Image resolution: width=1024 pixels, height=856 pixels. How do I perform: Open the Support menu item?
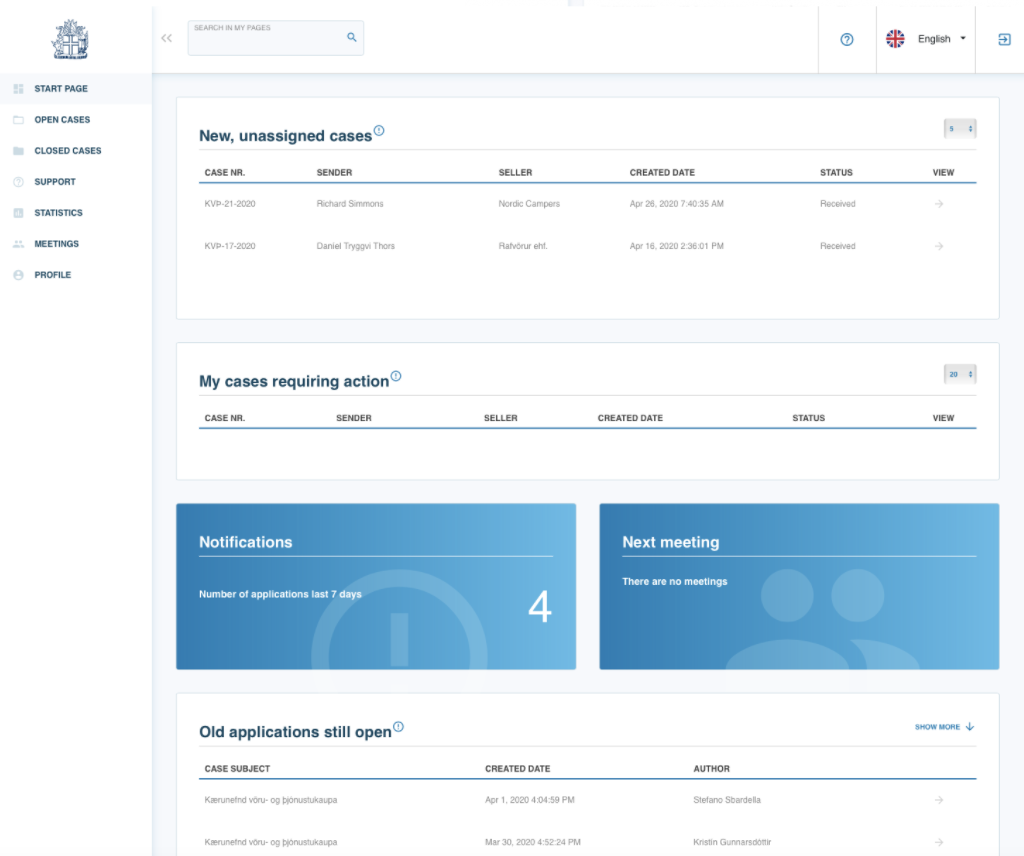76,182
